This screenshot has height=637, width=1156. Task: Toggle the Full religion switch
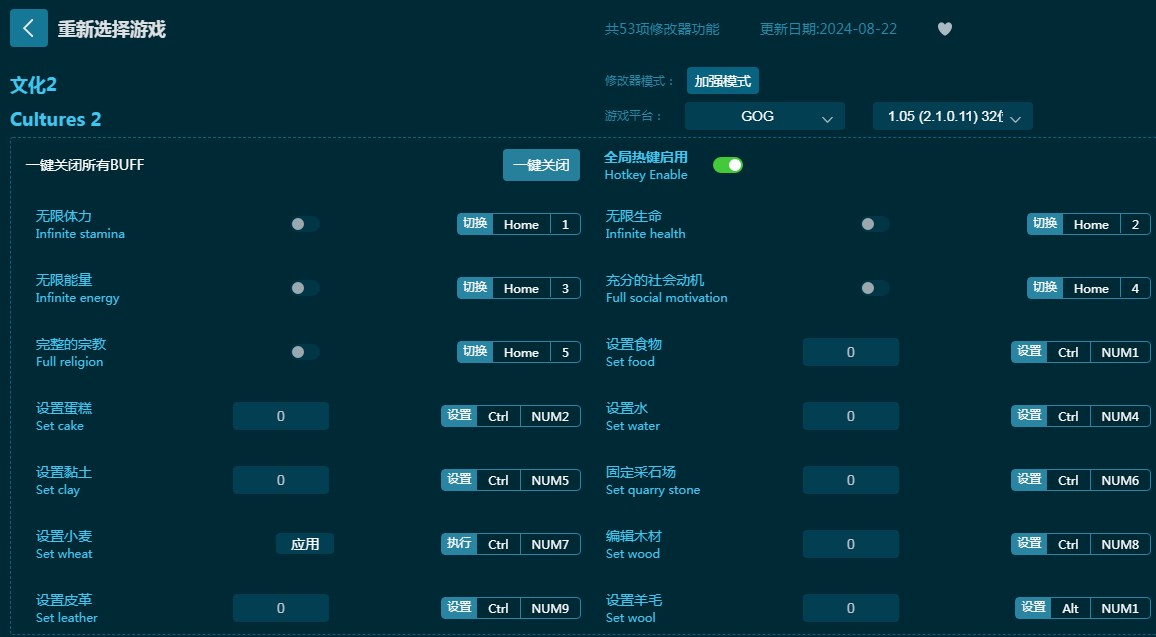click(x=305, y=352)
